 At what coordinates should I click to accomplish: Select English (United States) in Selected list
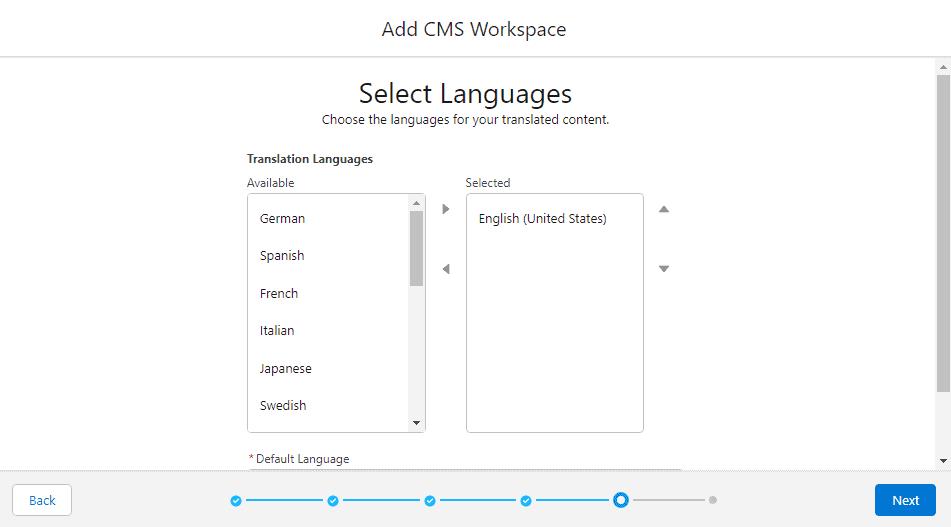point(543,219)
